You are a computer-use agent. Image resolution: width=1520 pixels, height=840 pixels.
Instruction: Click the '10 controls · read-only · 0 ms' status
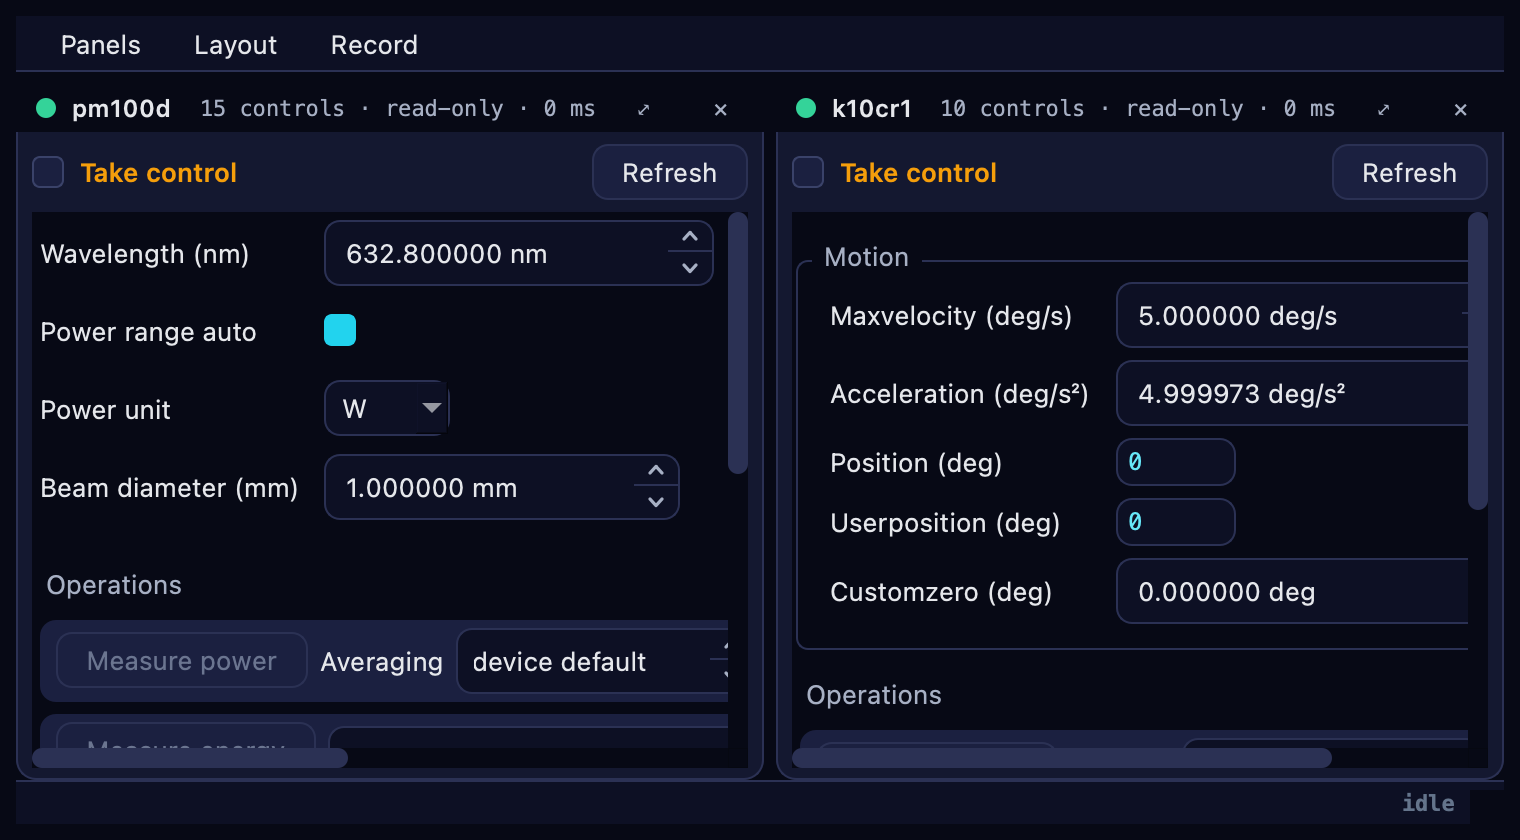click(1137, 108)
